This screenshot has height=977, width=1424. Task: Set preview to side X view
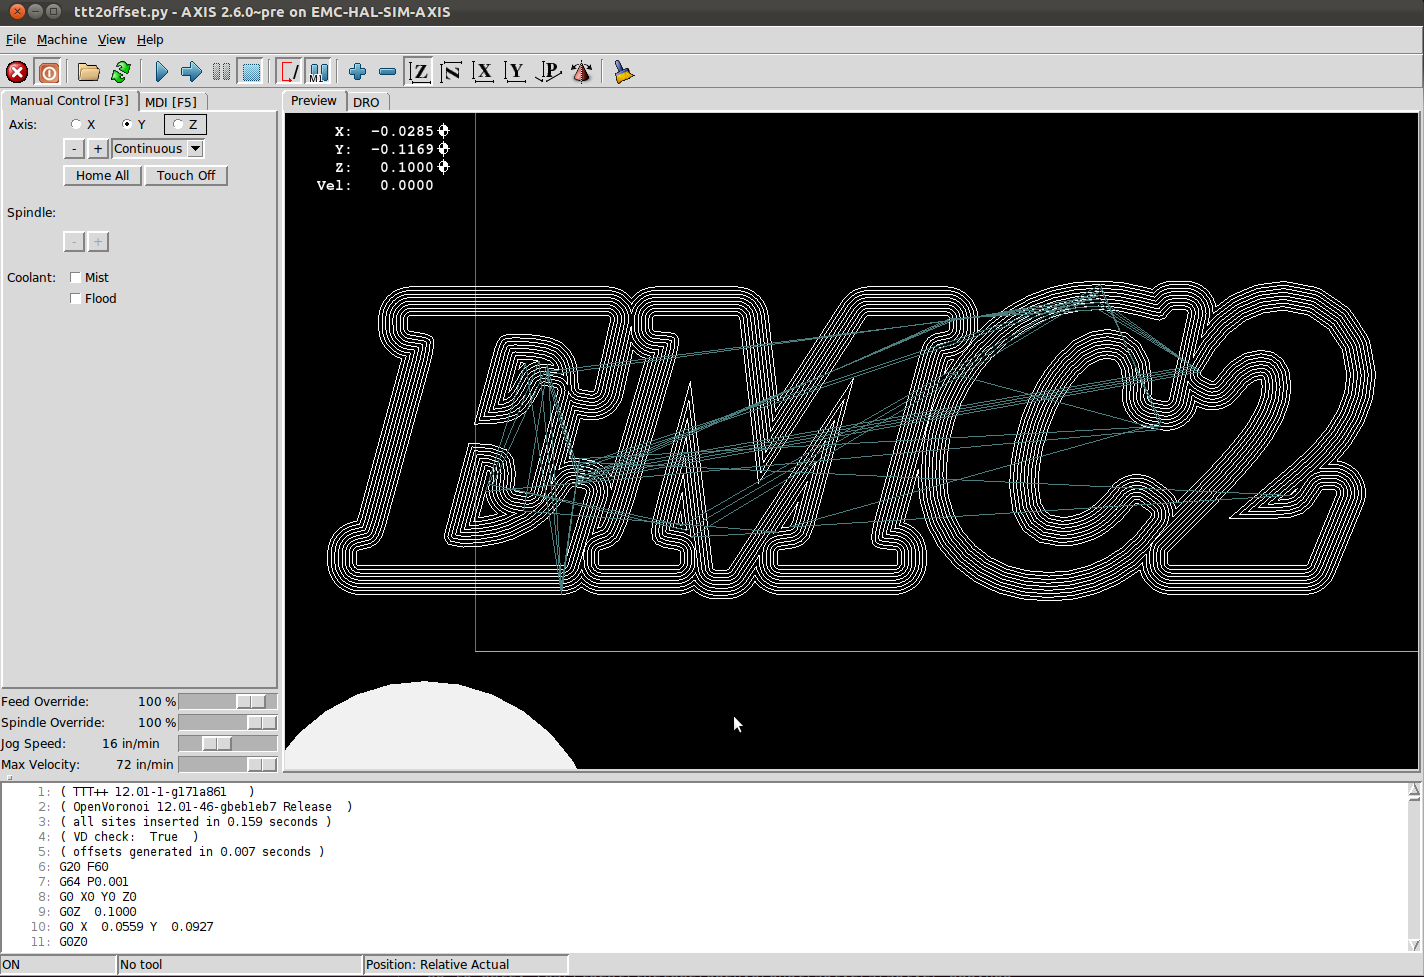[x=483, y=72]
